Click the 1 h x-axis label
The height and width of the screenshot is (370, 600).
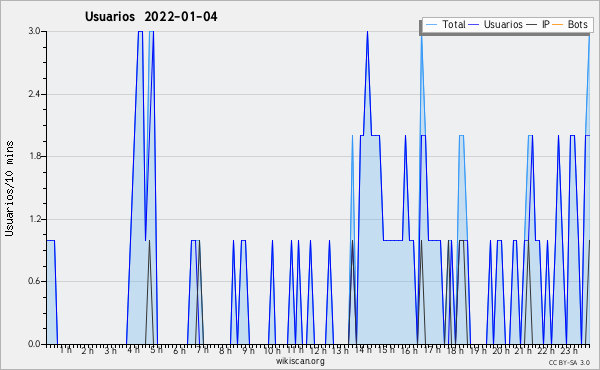point(65,350)
